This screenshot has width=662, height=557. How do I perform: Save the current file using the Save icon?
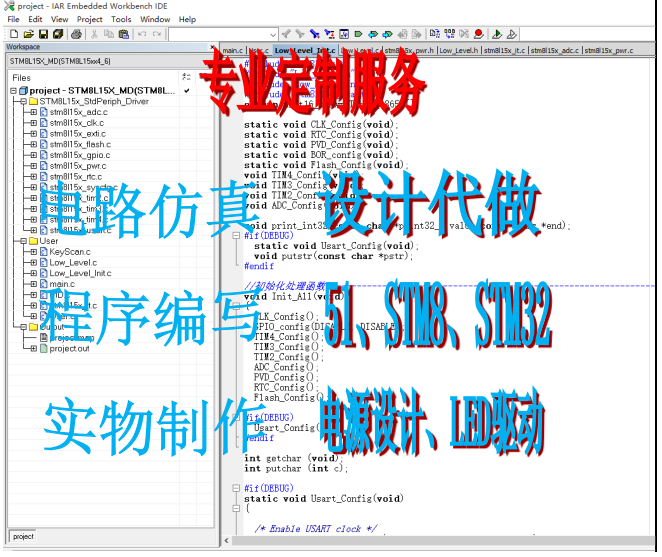coord(43,34)
